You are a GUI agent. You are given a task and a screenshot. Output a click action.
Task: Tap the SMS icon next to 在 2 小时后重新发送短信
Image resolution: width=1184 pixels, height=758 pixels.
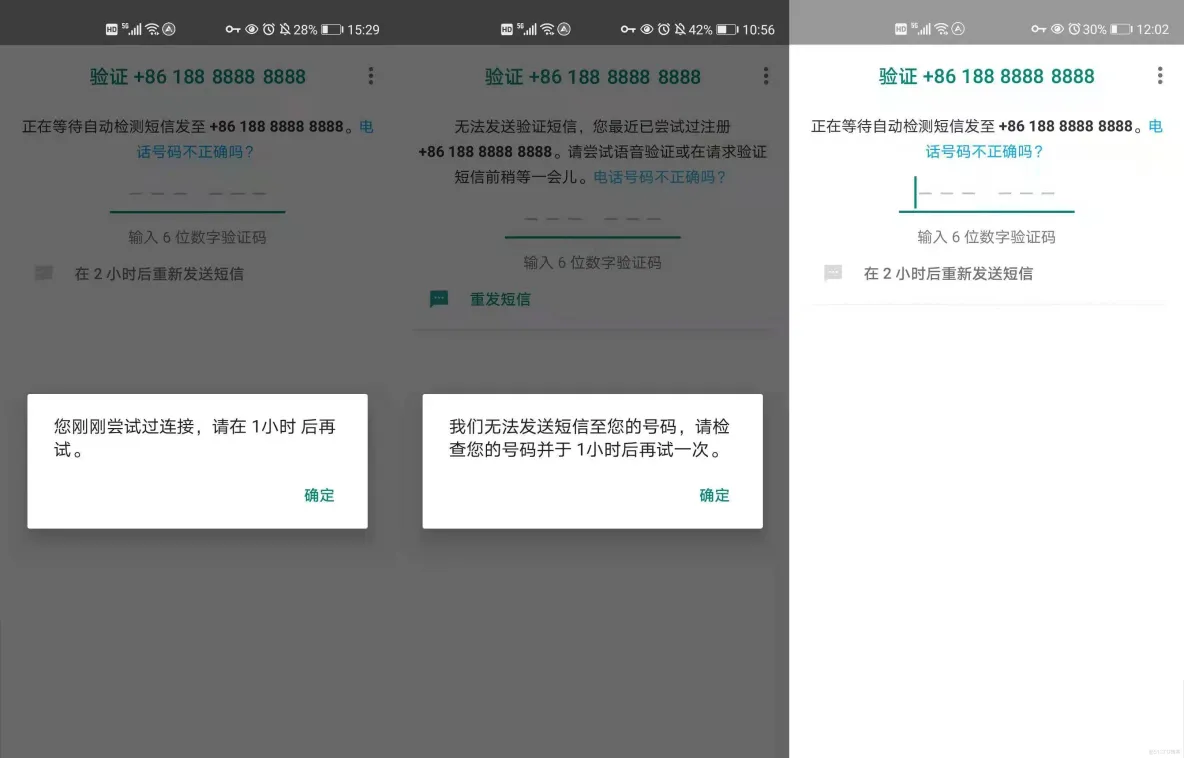click(x=44, y=272)
